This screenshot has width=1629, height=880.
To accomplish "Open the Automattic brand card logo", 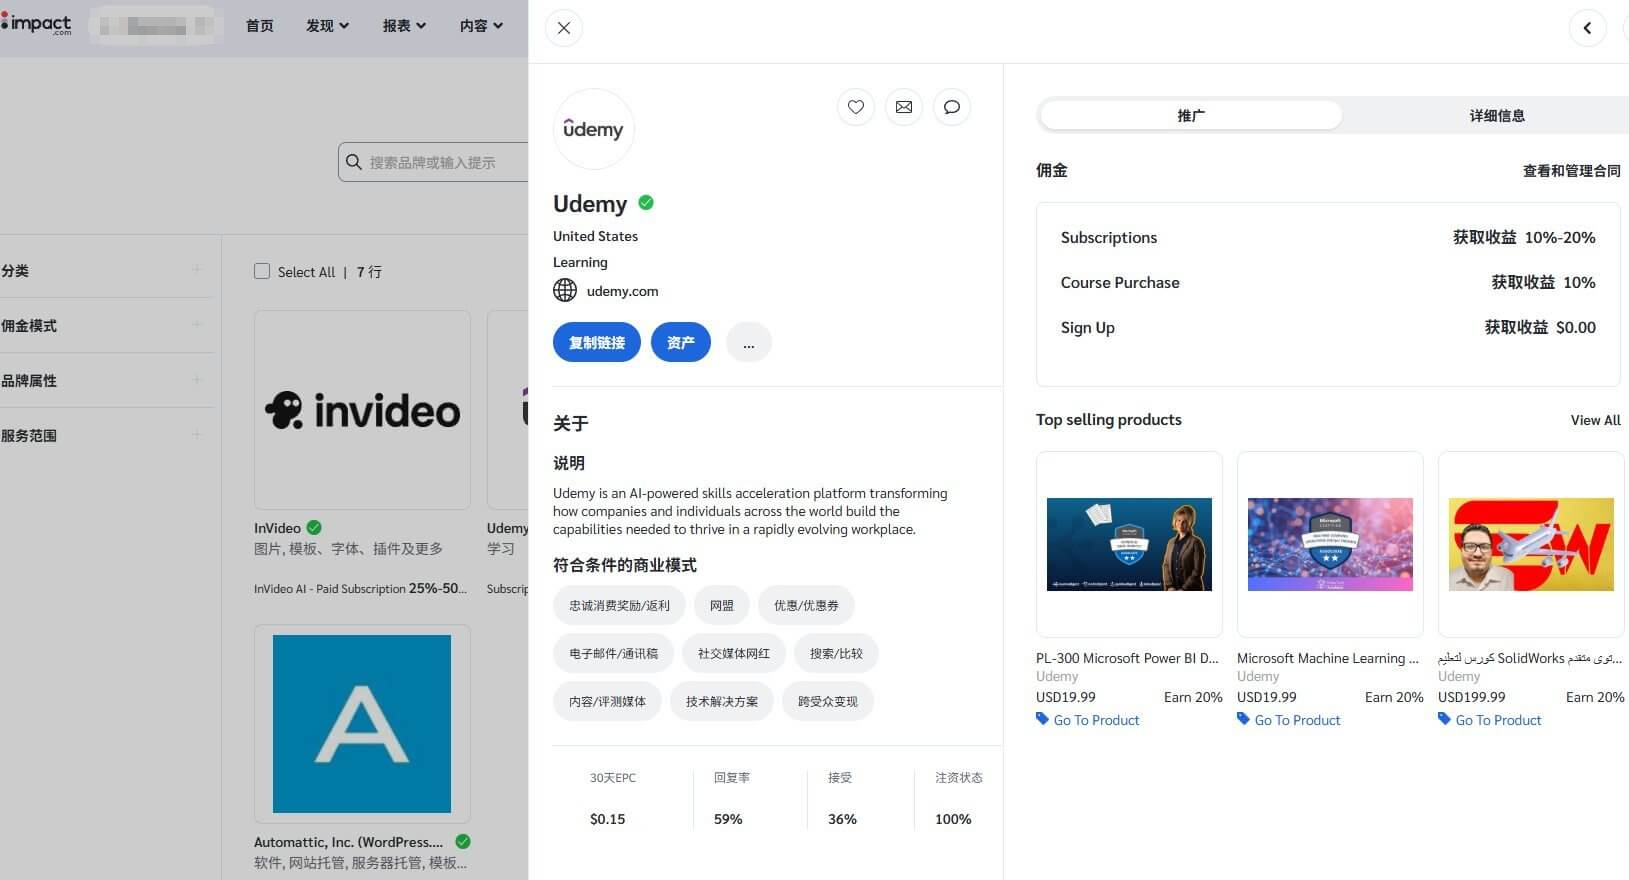I will 362,724.
